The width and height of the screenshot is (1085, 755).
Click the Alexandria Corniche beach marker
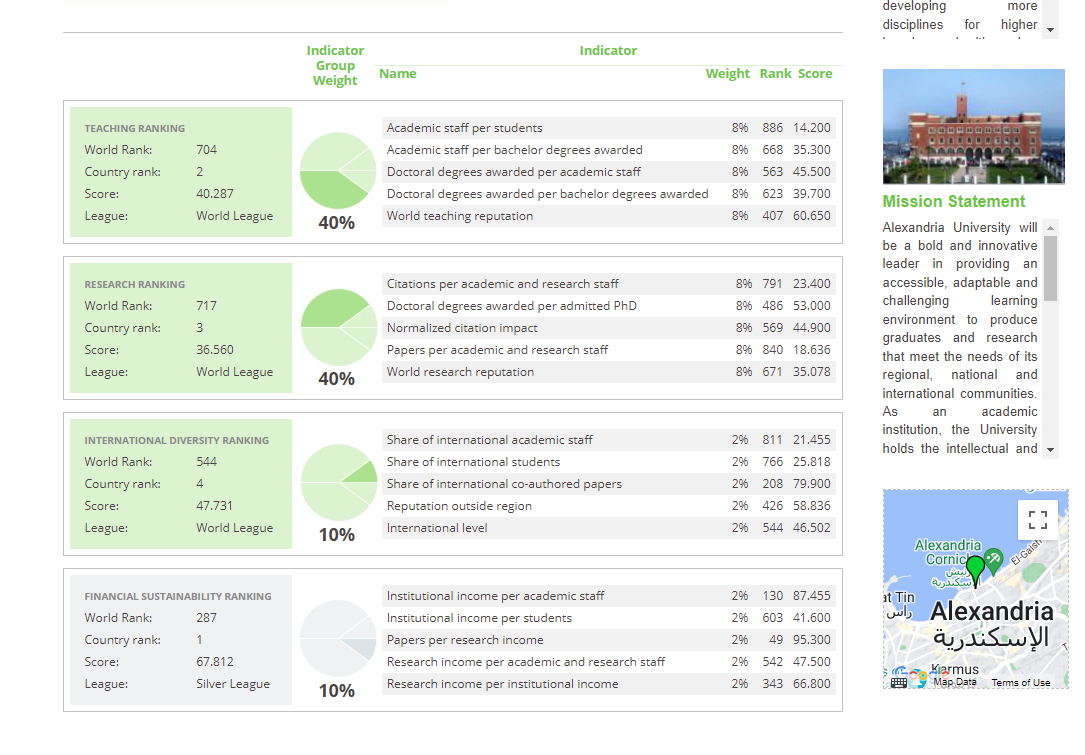click(x=992, y=558)
